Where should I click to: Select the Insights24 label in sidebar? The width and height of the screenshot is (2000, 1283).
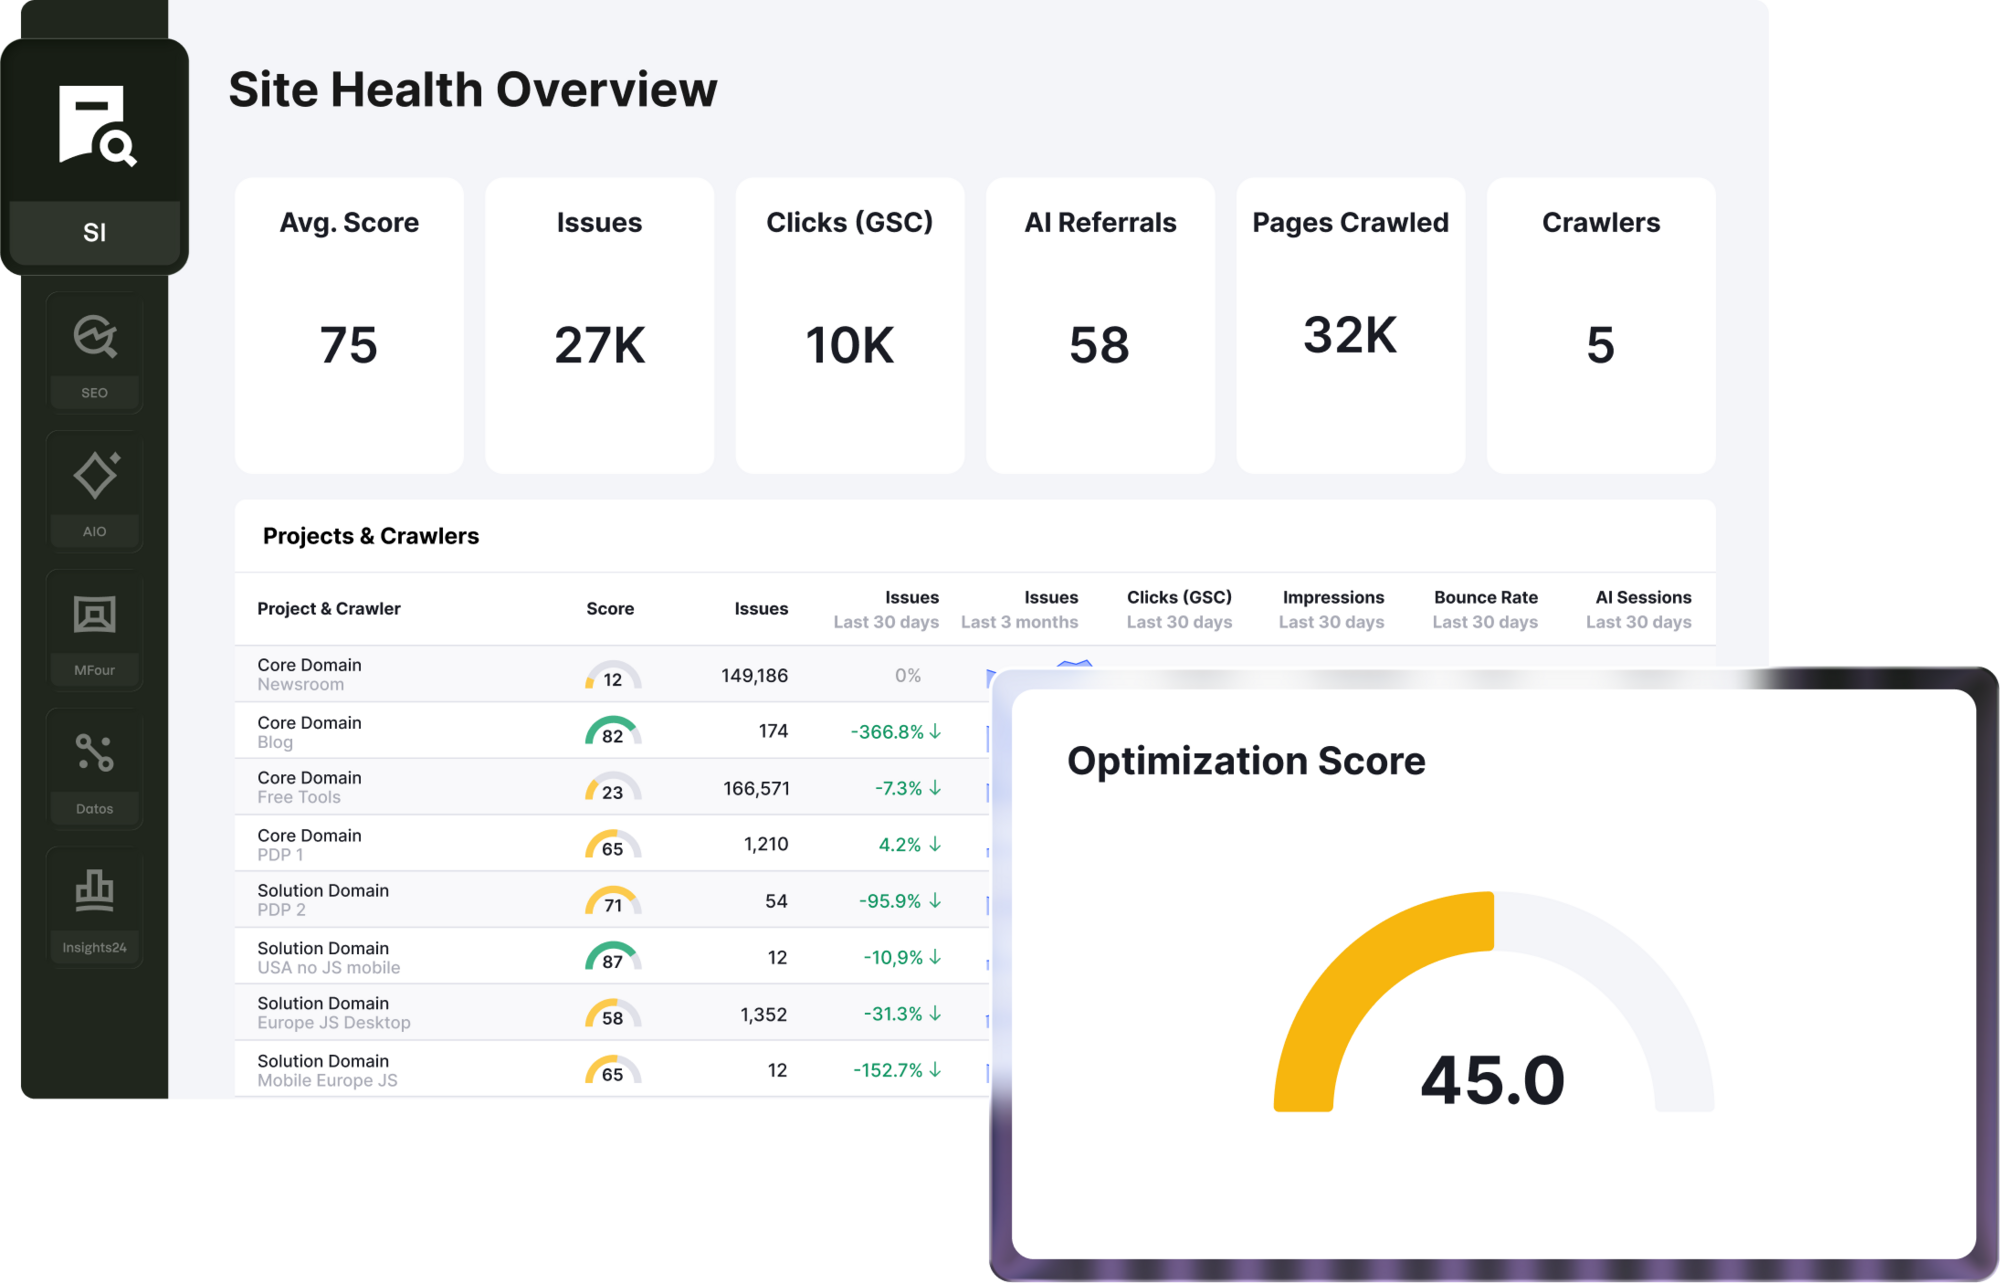coord(95,948)
